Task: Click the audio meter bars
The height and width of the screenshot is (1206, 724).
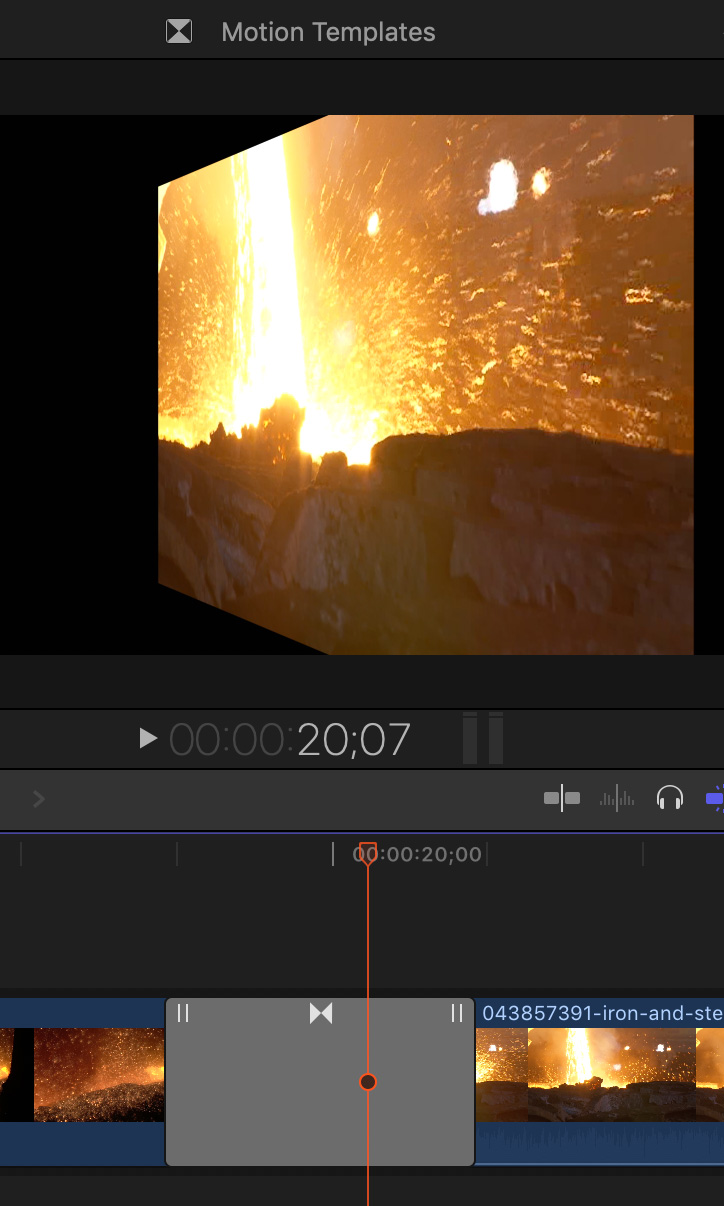Action: 482,738
